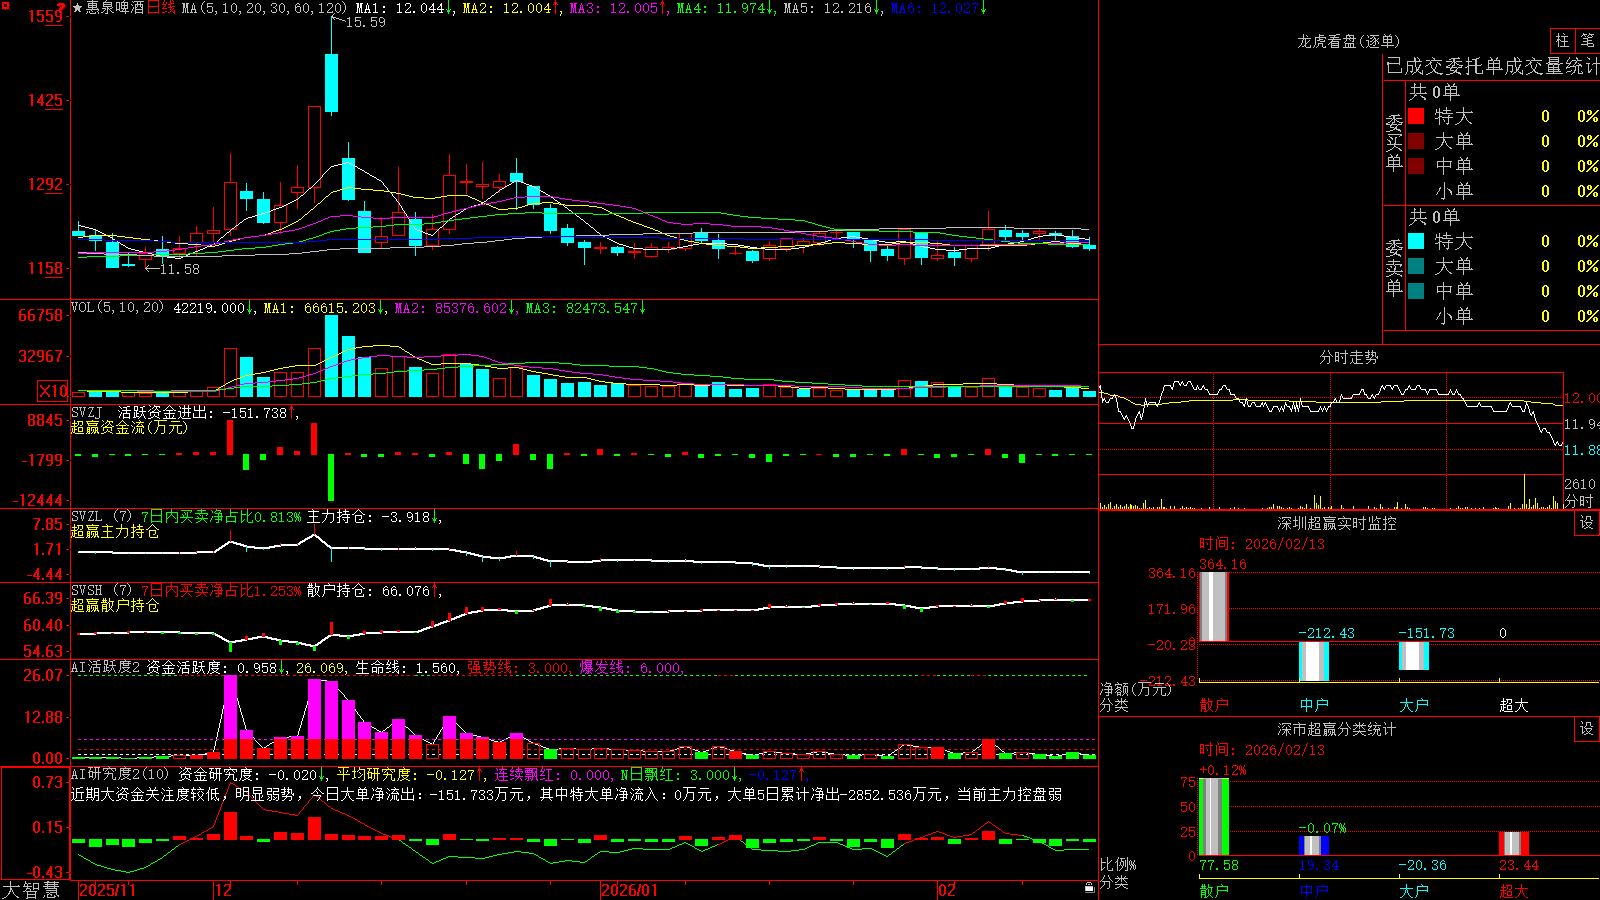Screen dimensions: 1600x900
Task: Click the lock icon on the time axis
Action: [x=1089, y=888]
